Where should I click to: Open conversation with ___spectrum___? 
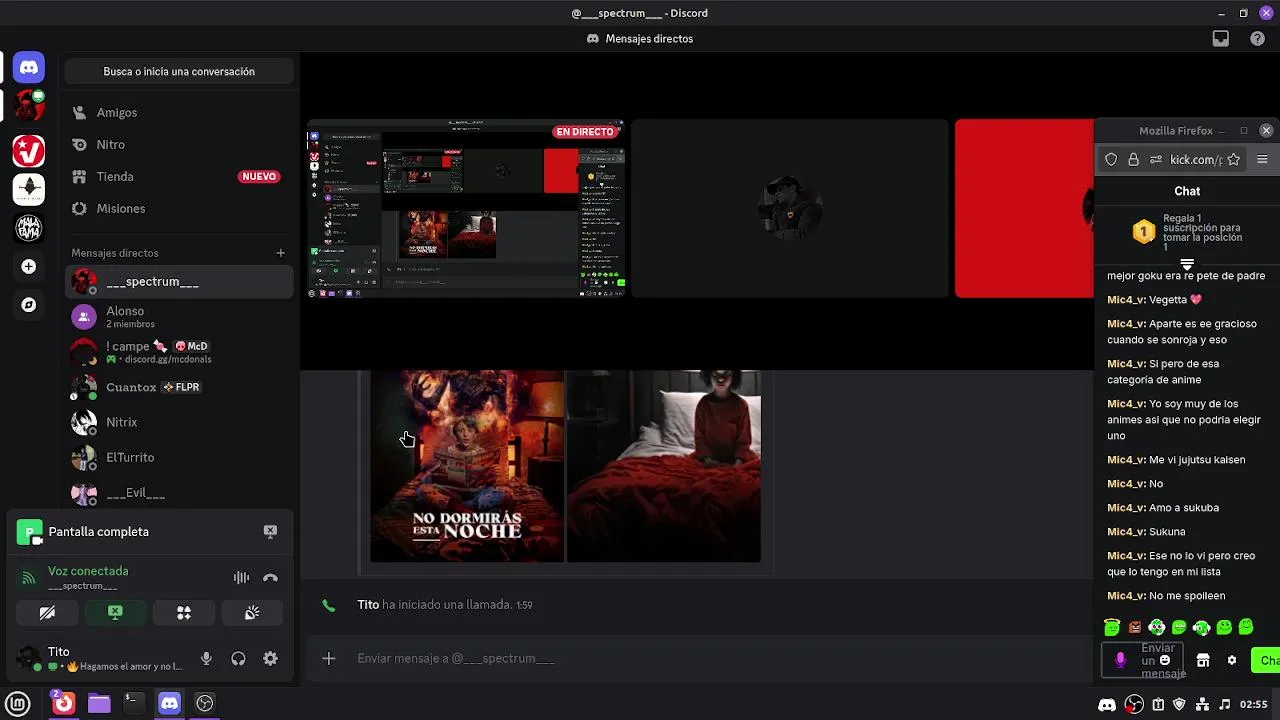pyautogui.click(x=179, y=282)
